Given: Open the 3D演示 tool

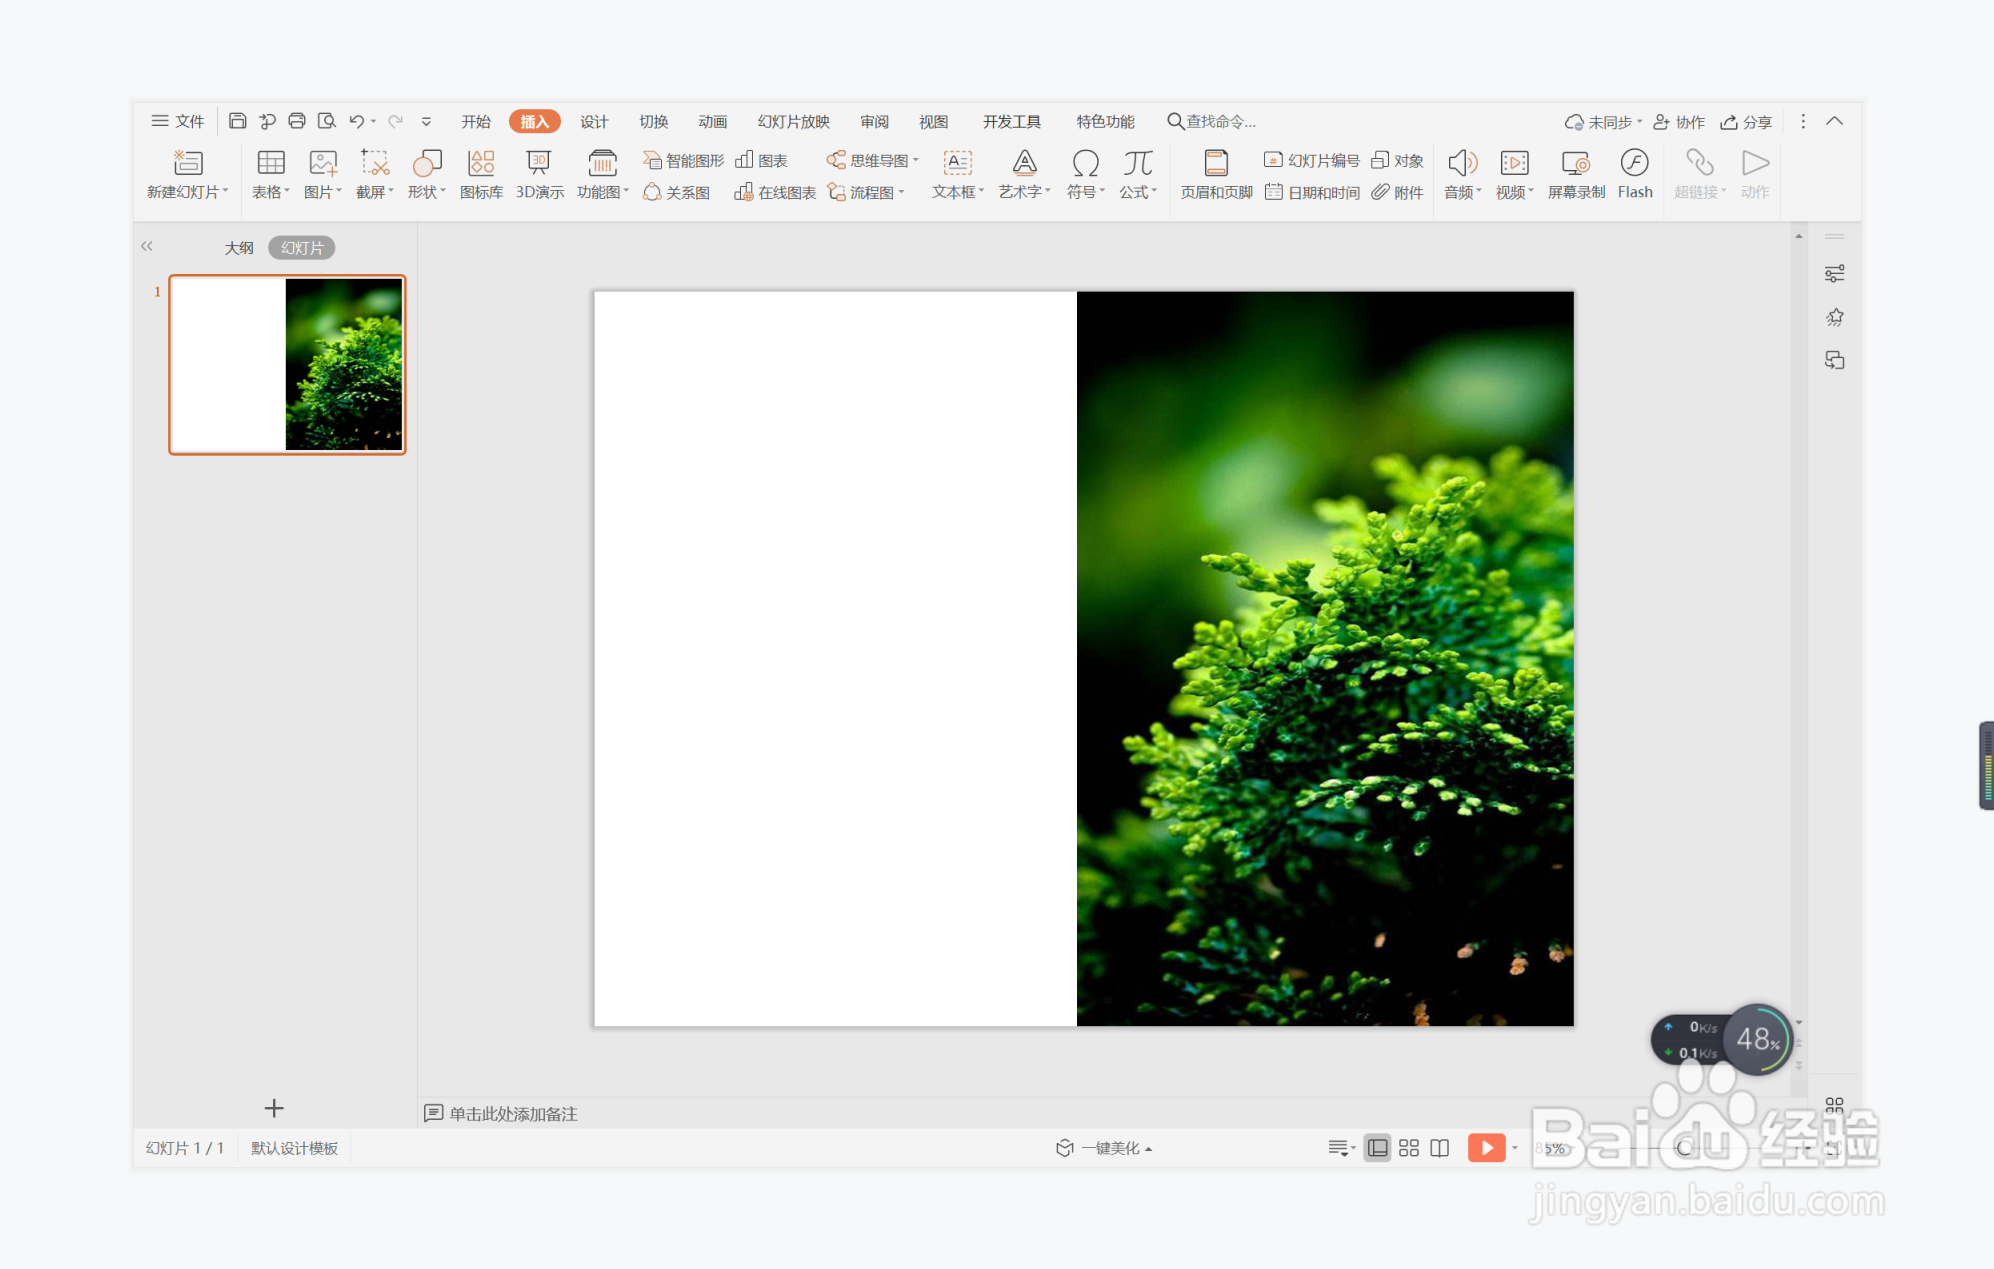Looking at the screenshot, I should pyautogui.click(x=539, y=173).
